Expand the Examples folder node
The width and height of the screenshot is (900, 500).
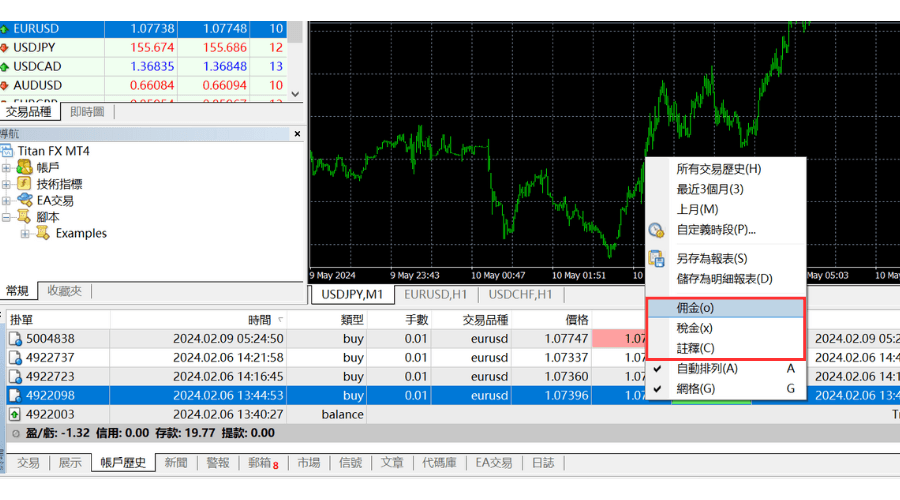[25, 233]
